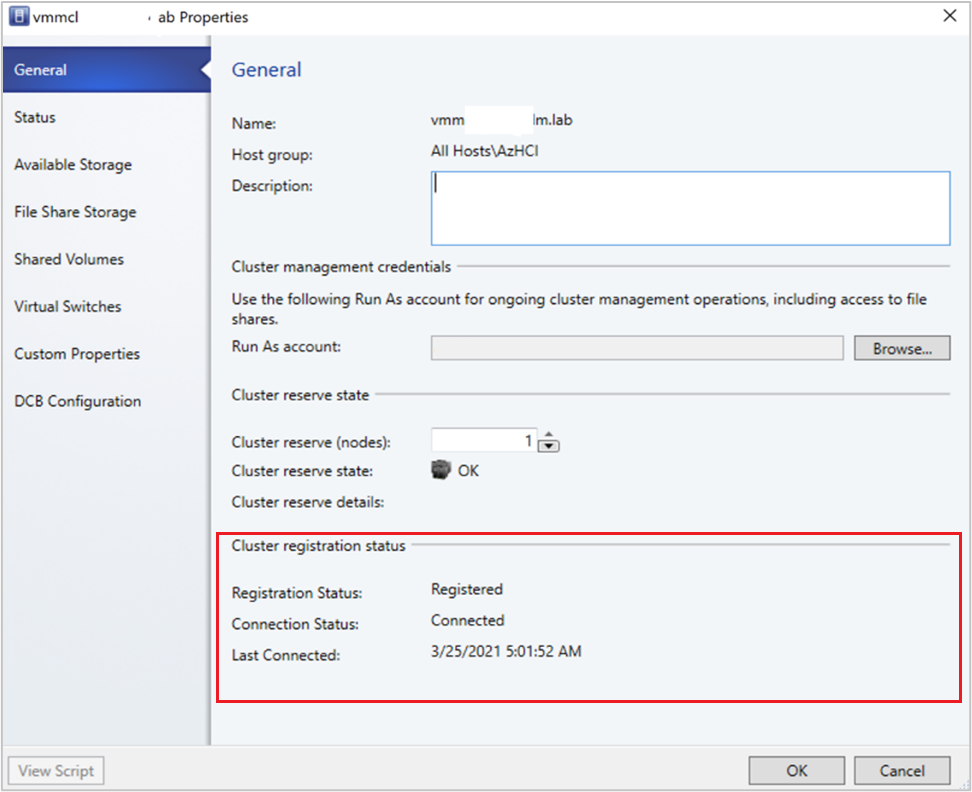This screenshot has height=792, width=972.
Task: Click OK to save cluster properties
Action: tap(796, 770)
